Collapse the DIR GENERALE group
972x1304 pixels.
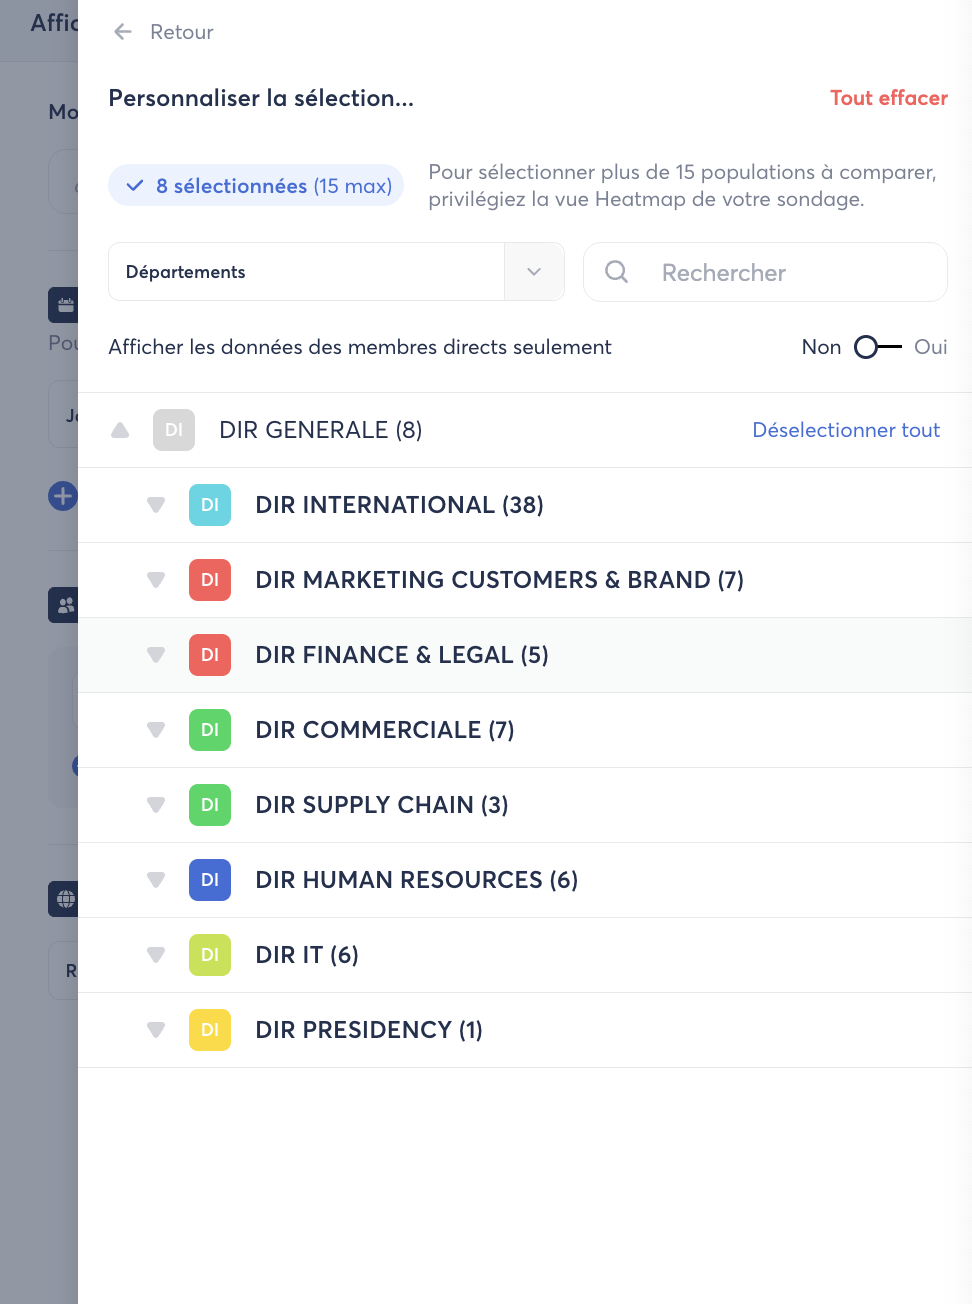click(120, 430)
